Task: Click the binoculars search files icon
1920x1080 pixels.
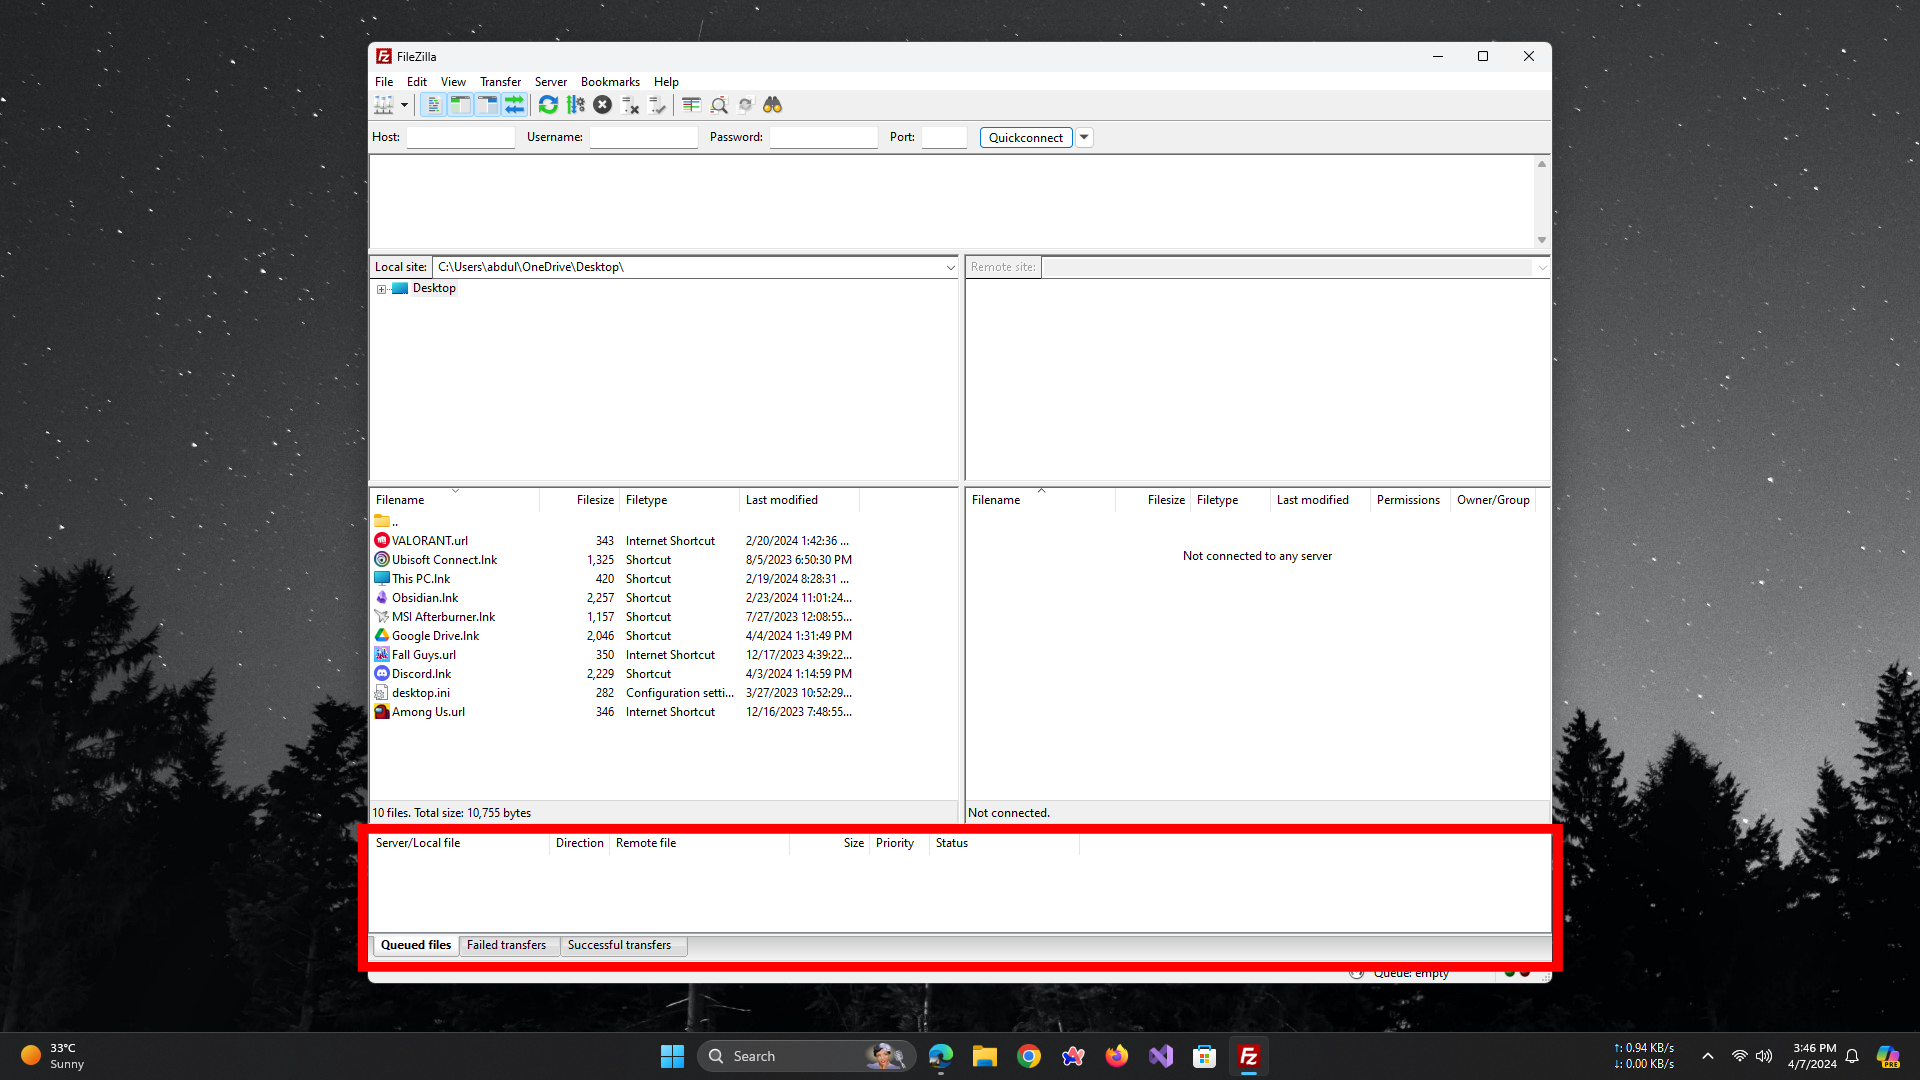Action: 772,105
